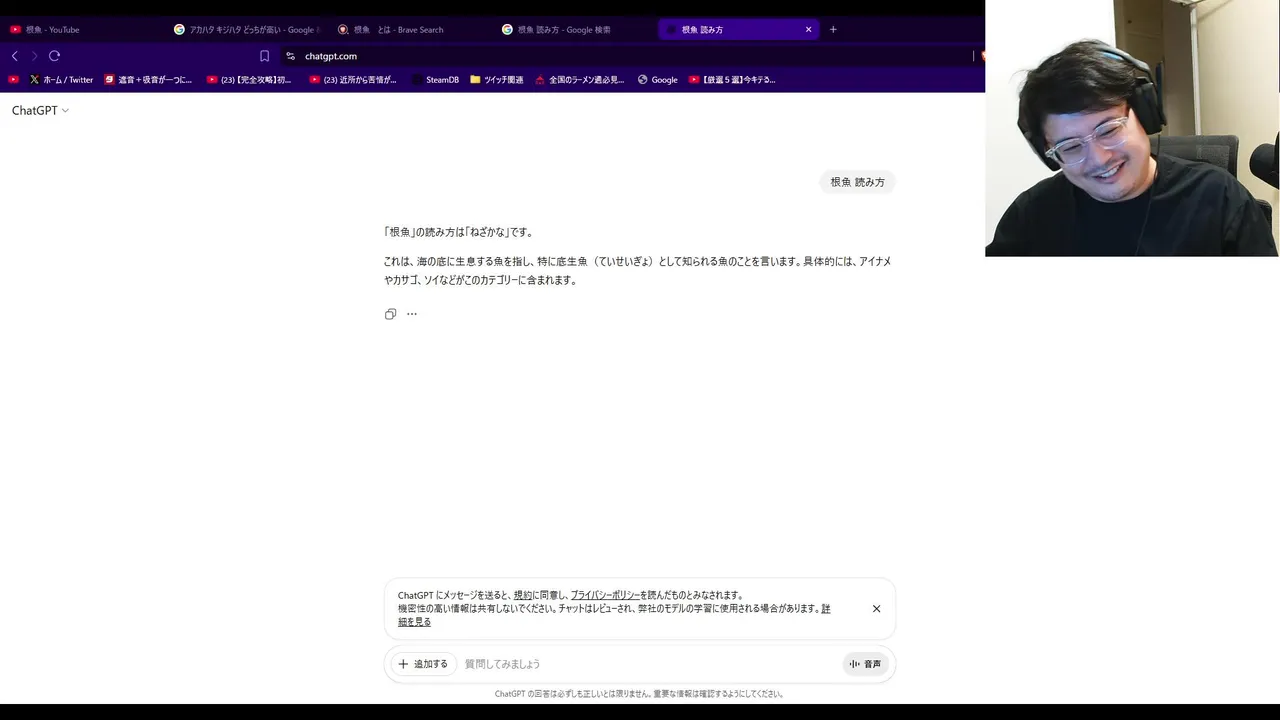Click the response line with reading ねざかな

tap(459, 232)
